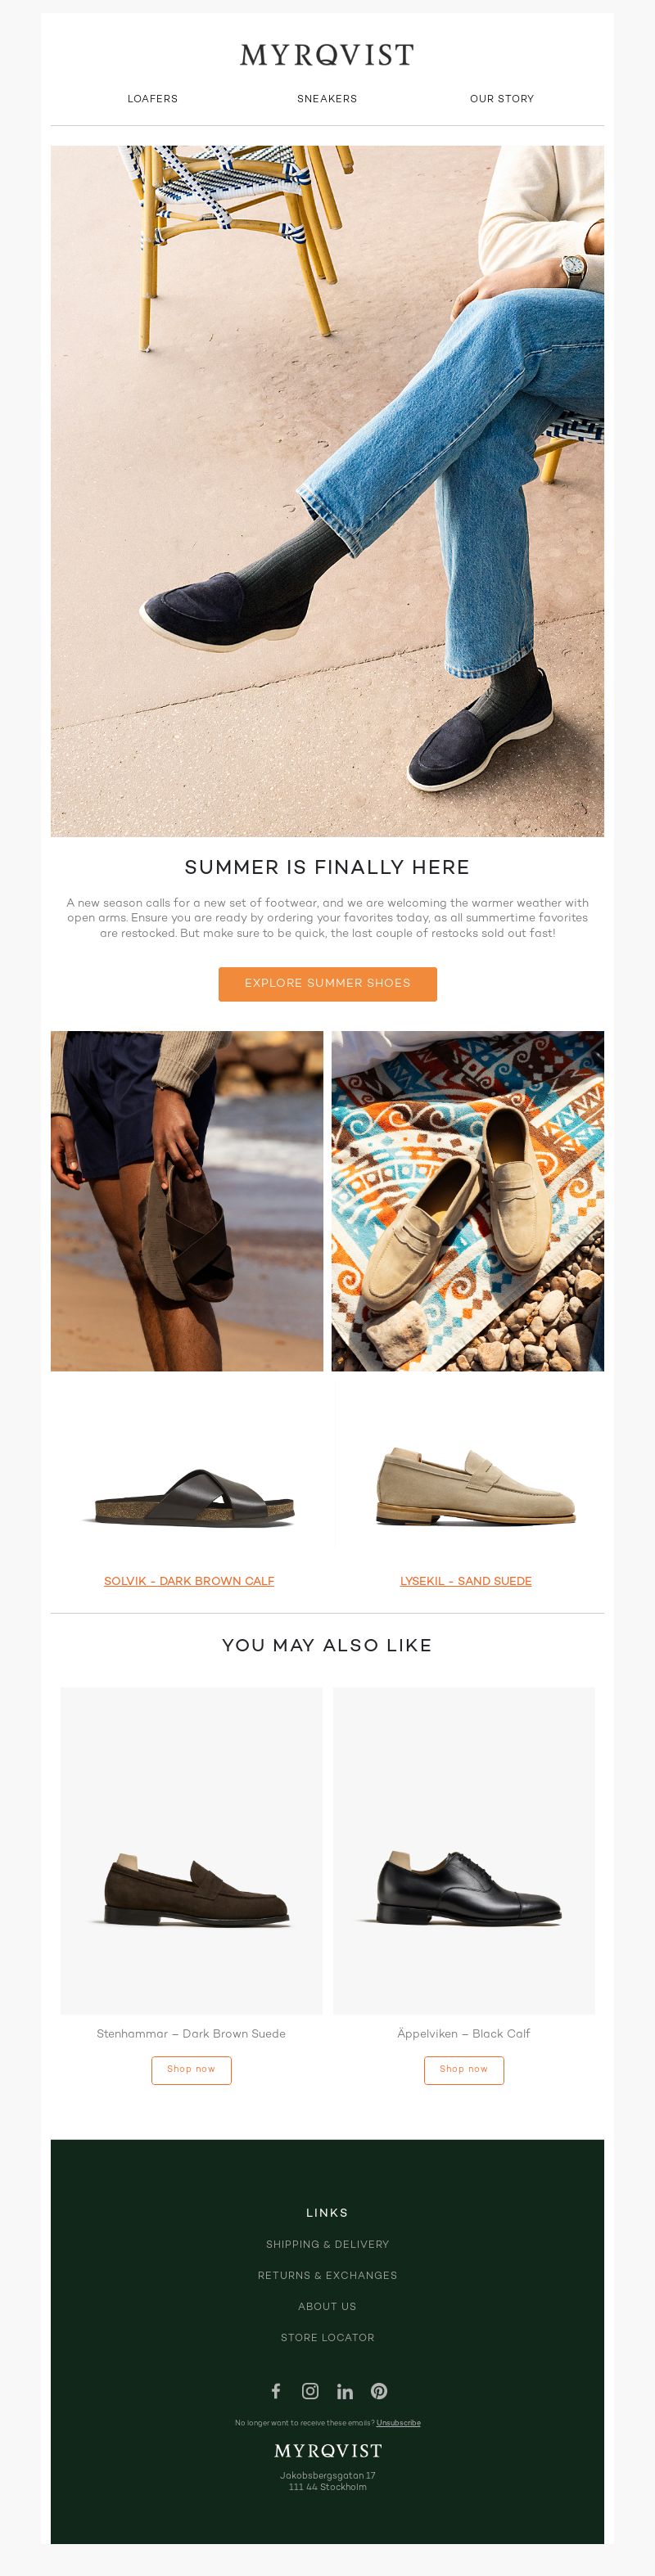Open the Instagram icon in footer

tap(310, 2390)
